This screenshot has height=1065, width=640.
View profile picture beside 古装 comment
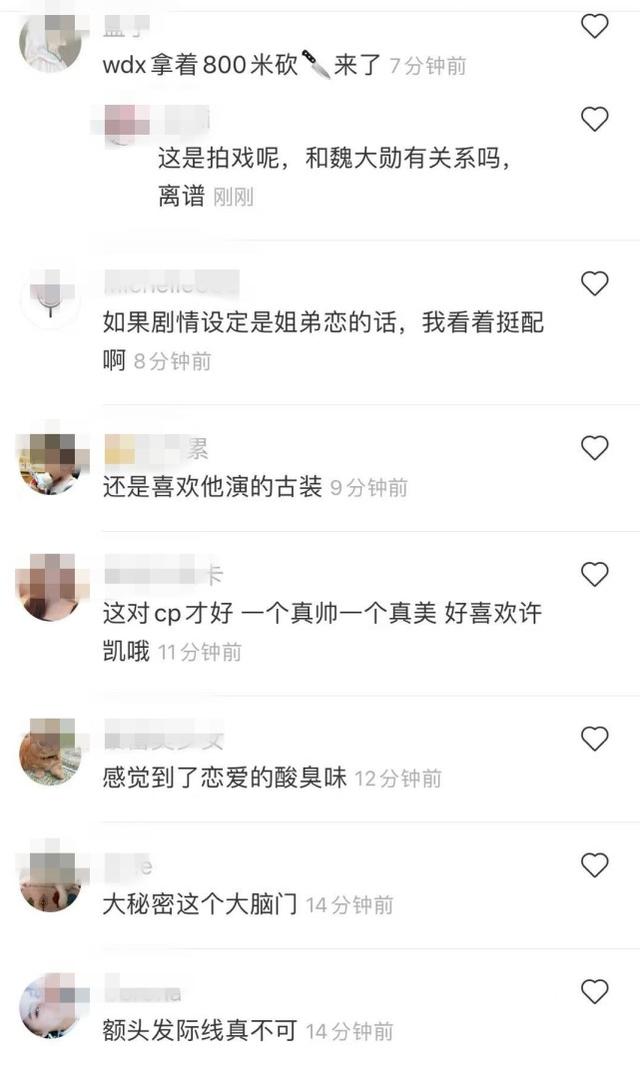coord(51,462)
